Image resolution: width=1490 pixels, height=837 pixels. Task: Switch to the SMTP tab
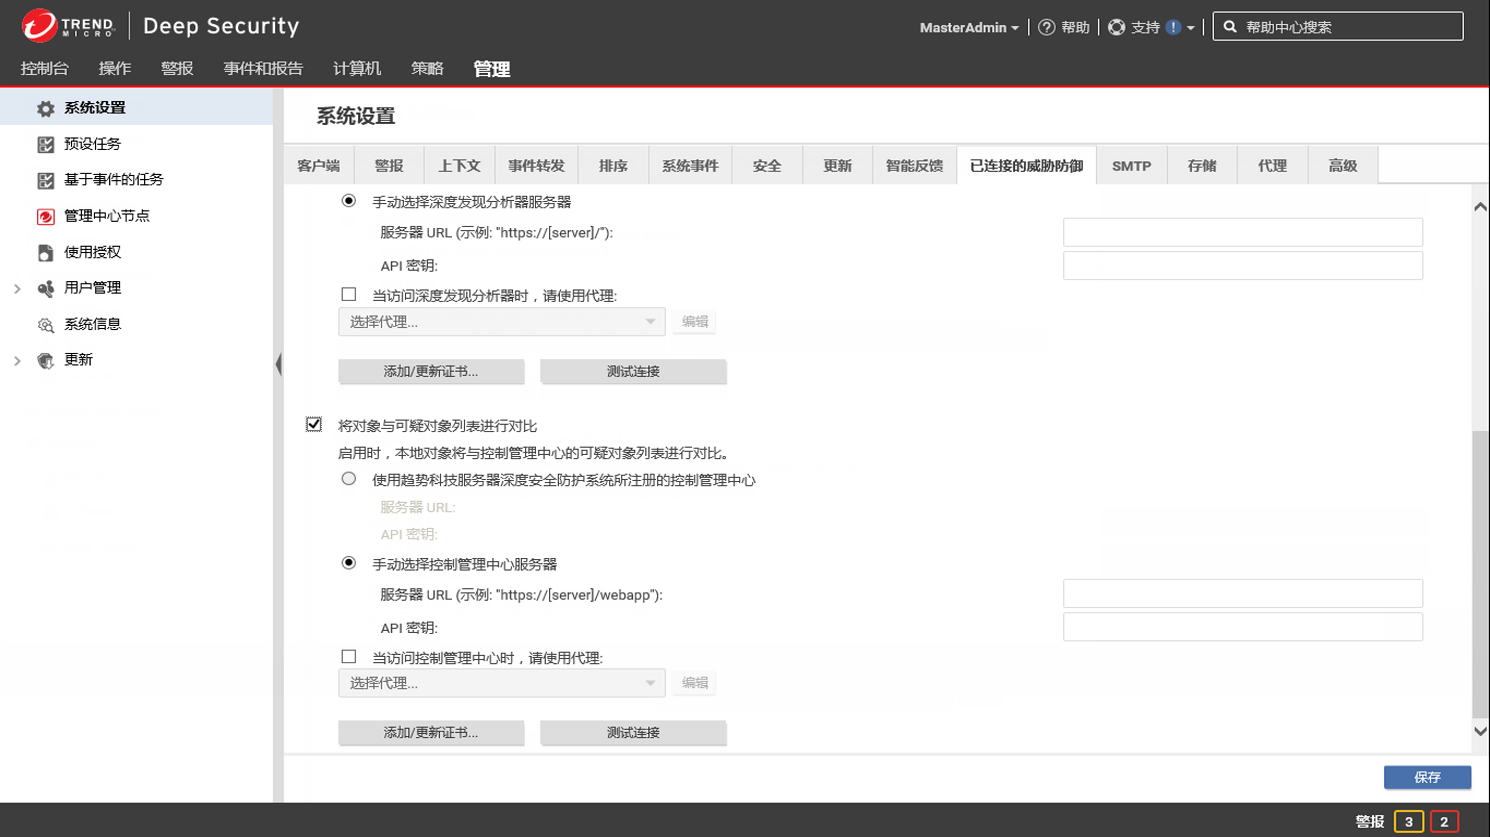(x=1131, y=166)
